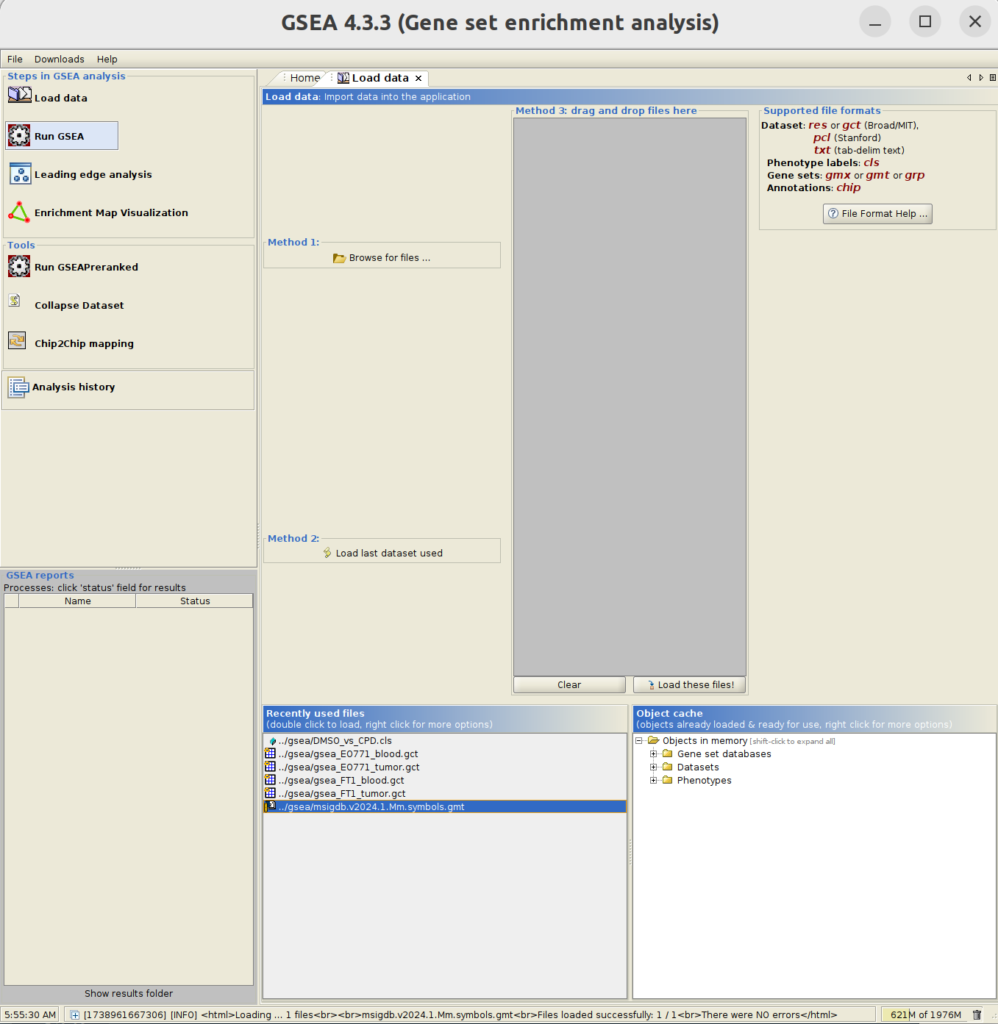Minimize the GSEA window

[x=875, y=22]
